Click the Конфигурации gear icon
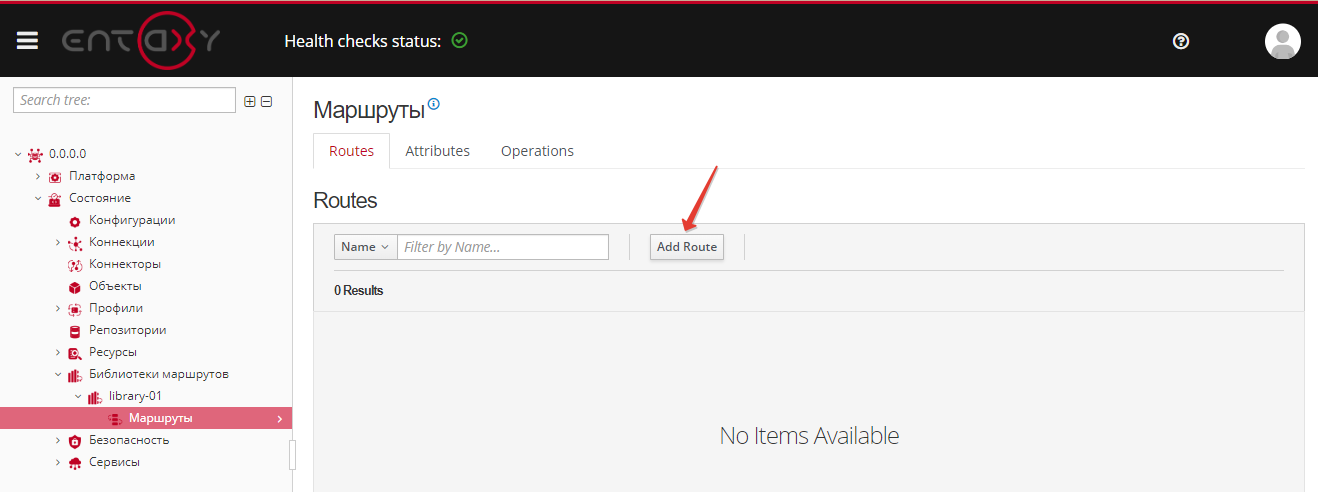1318x492 pixels. coord(74,221)
